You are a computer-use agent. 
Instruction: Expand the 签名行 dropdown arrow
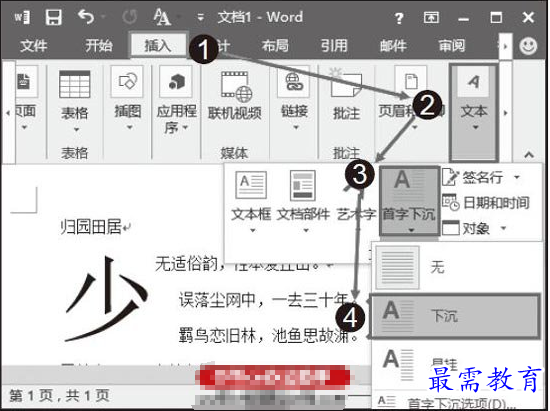(x=517, y=177)
